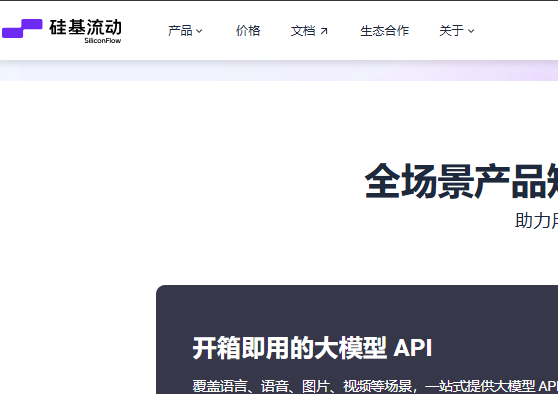
Task: Click the chevron next to 产品
Action: (199, 31)
